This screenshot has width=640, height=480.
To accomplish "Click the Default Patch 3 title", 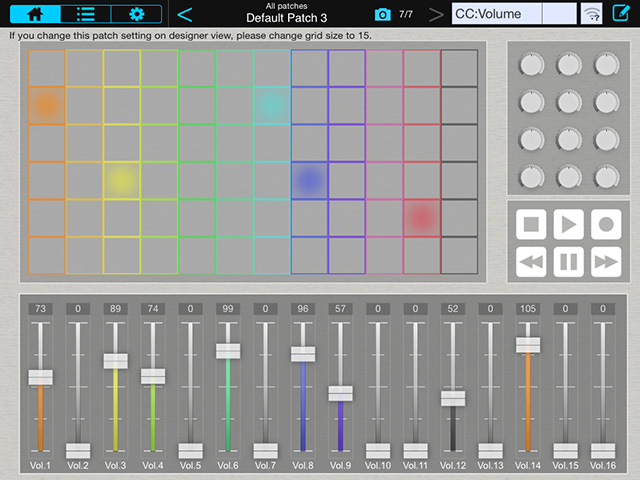I will (x=287, y=18).
